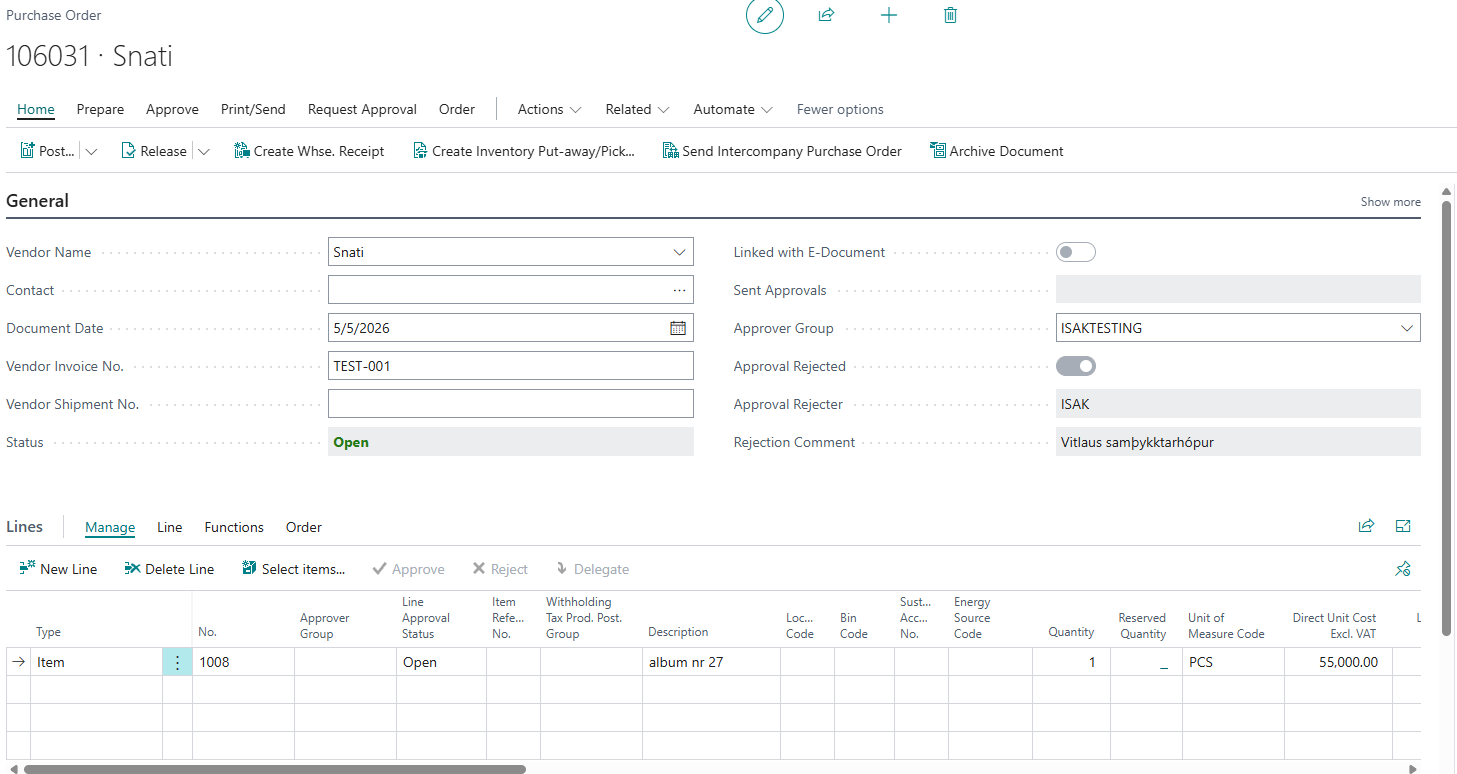Click the Archive Document icon
The width and height of the screenshot is (1457, 774).
pos(937,151)
